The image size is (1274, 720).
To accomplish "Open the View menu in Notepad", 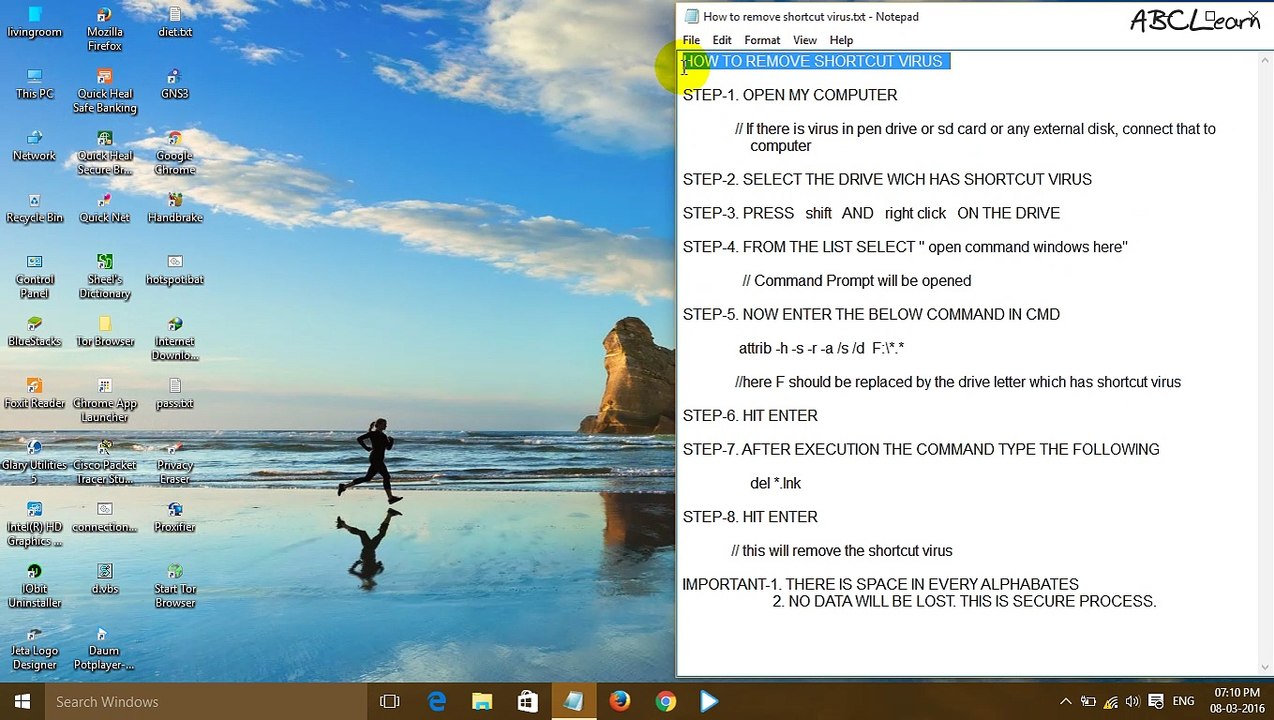I will click(804, 40).
